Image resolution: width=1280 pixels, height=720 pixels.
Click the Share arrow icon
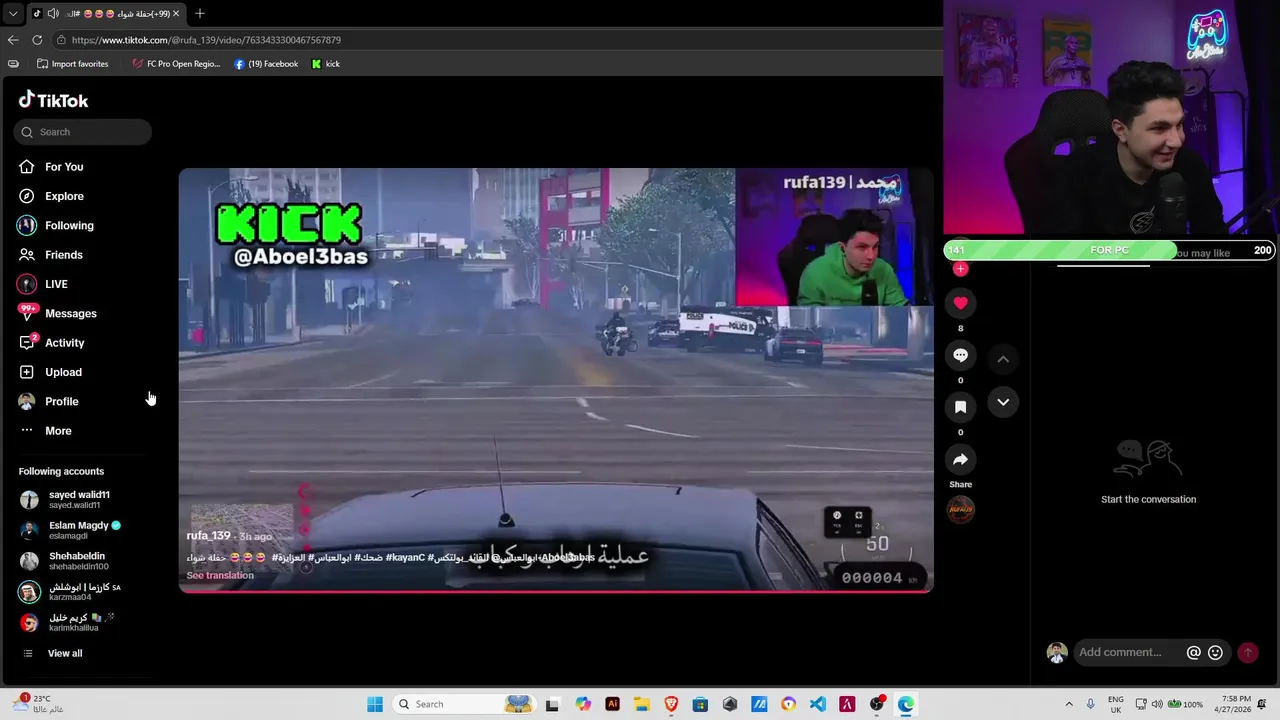960,459
